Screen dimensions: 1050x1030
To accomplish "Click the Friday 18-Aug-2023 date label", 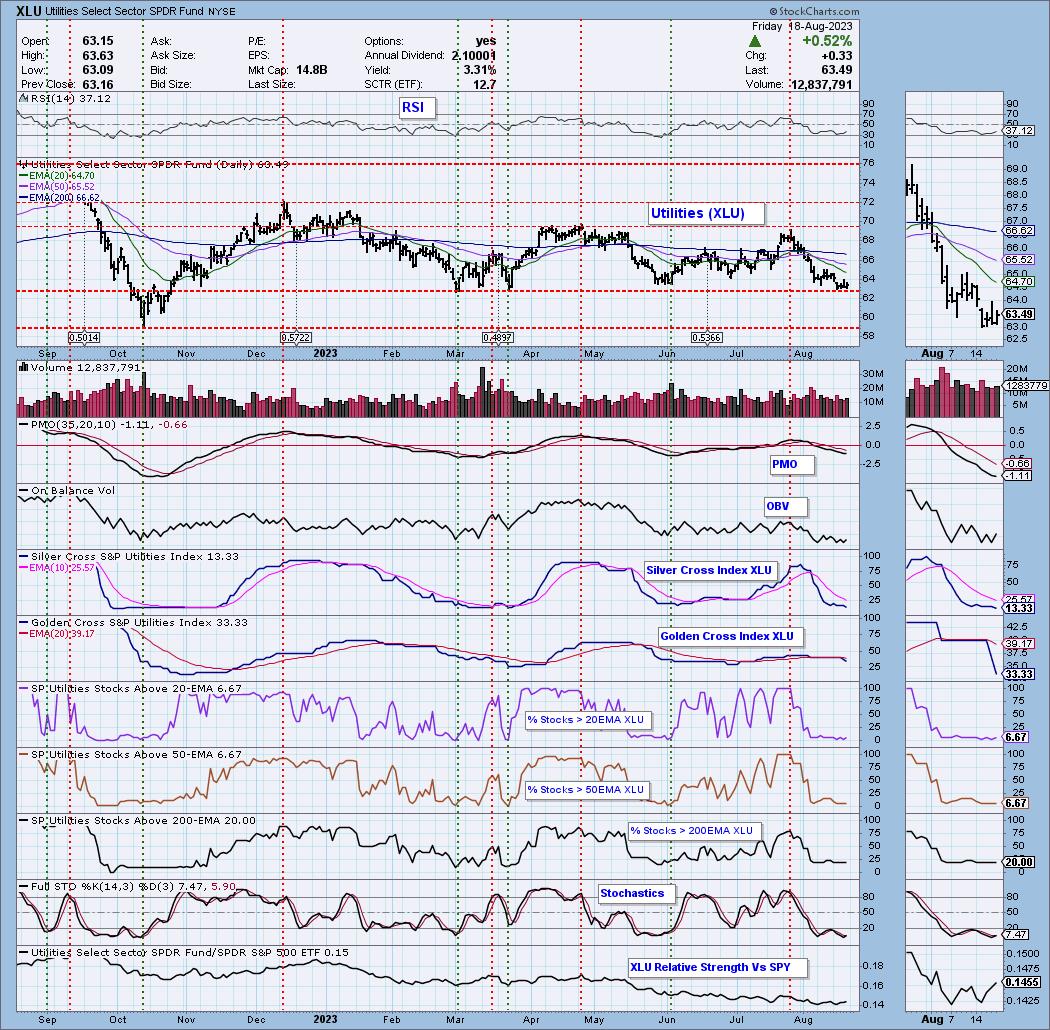I will [802, 26].
